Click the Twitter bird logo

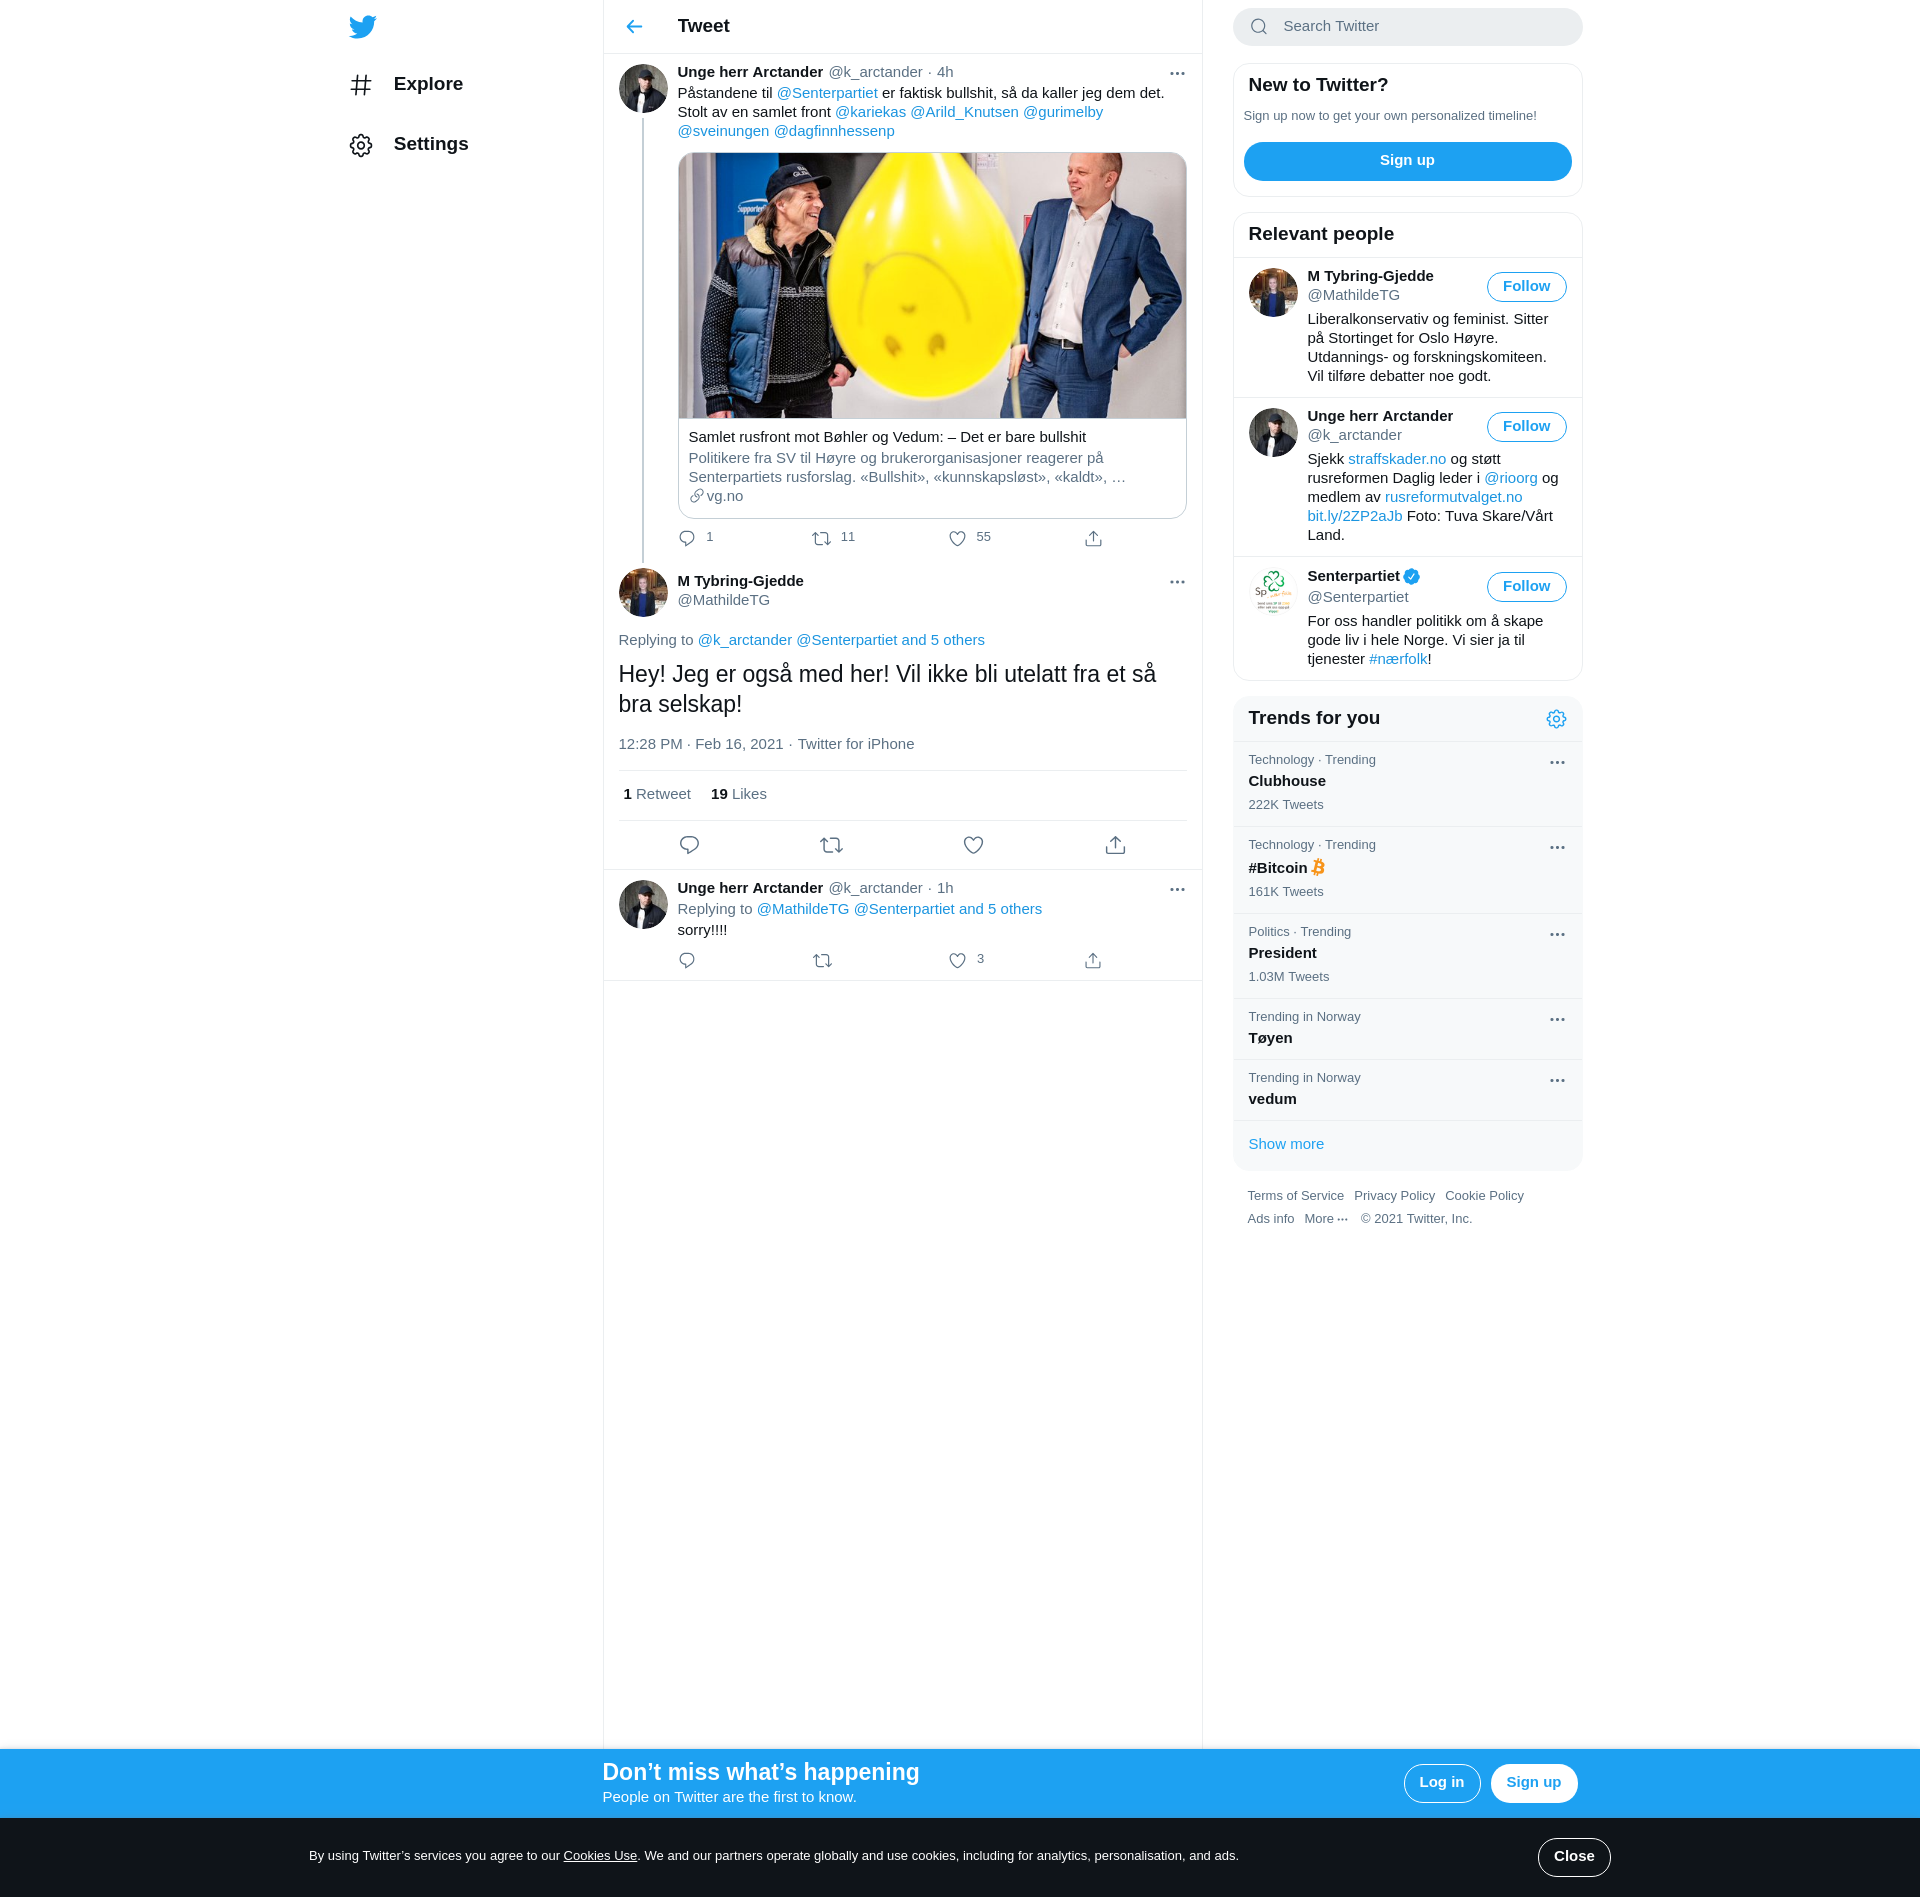362,27
